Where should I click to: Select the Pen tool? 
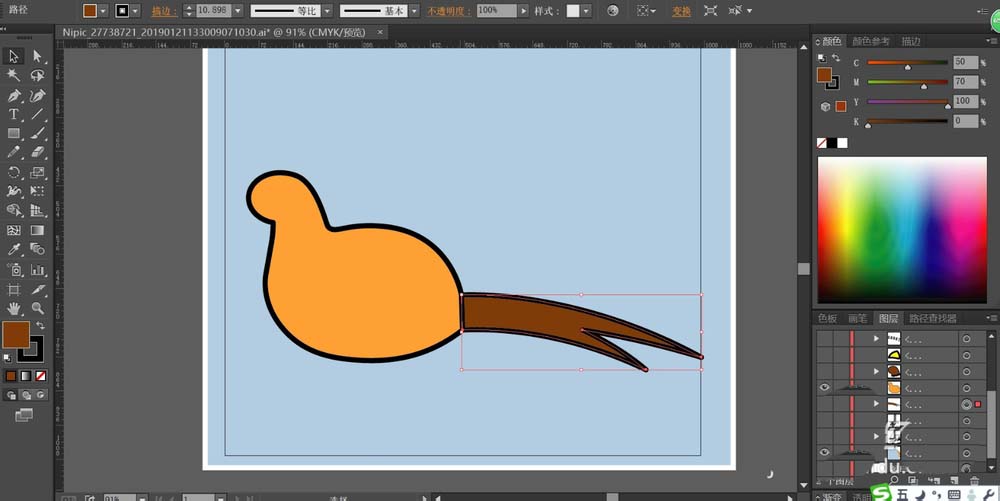(14, 96)
